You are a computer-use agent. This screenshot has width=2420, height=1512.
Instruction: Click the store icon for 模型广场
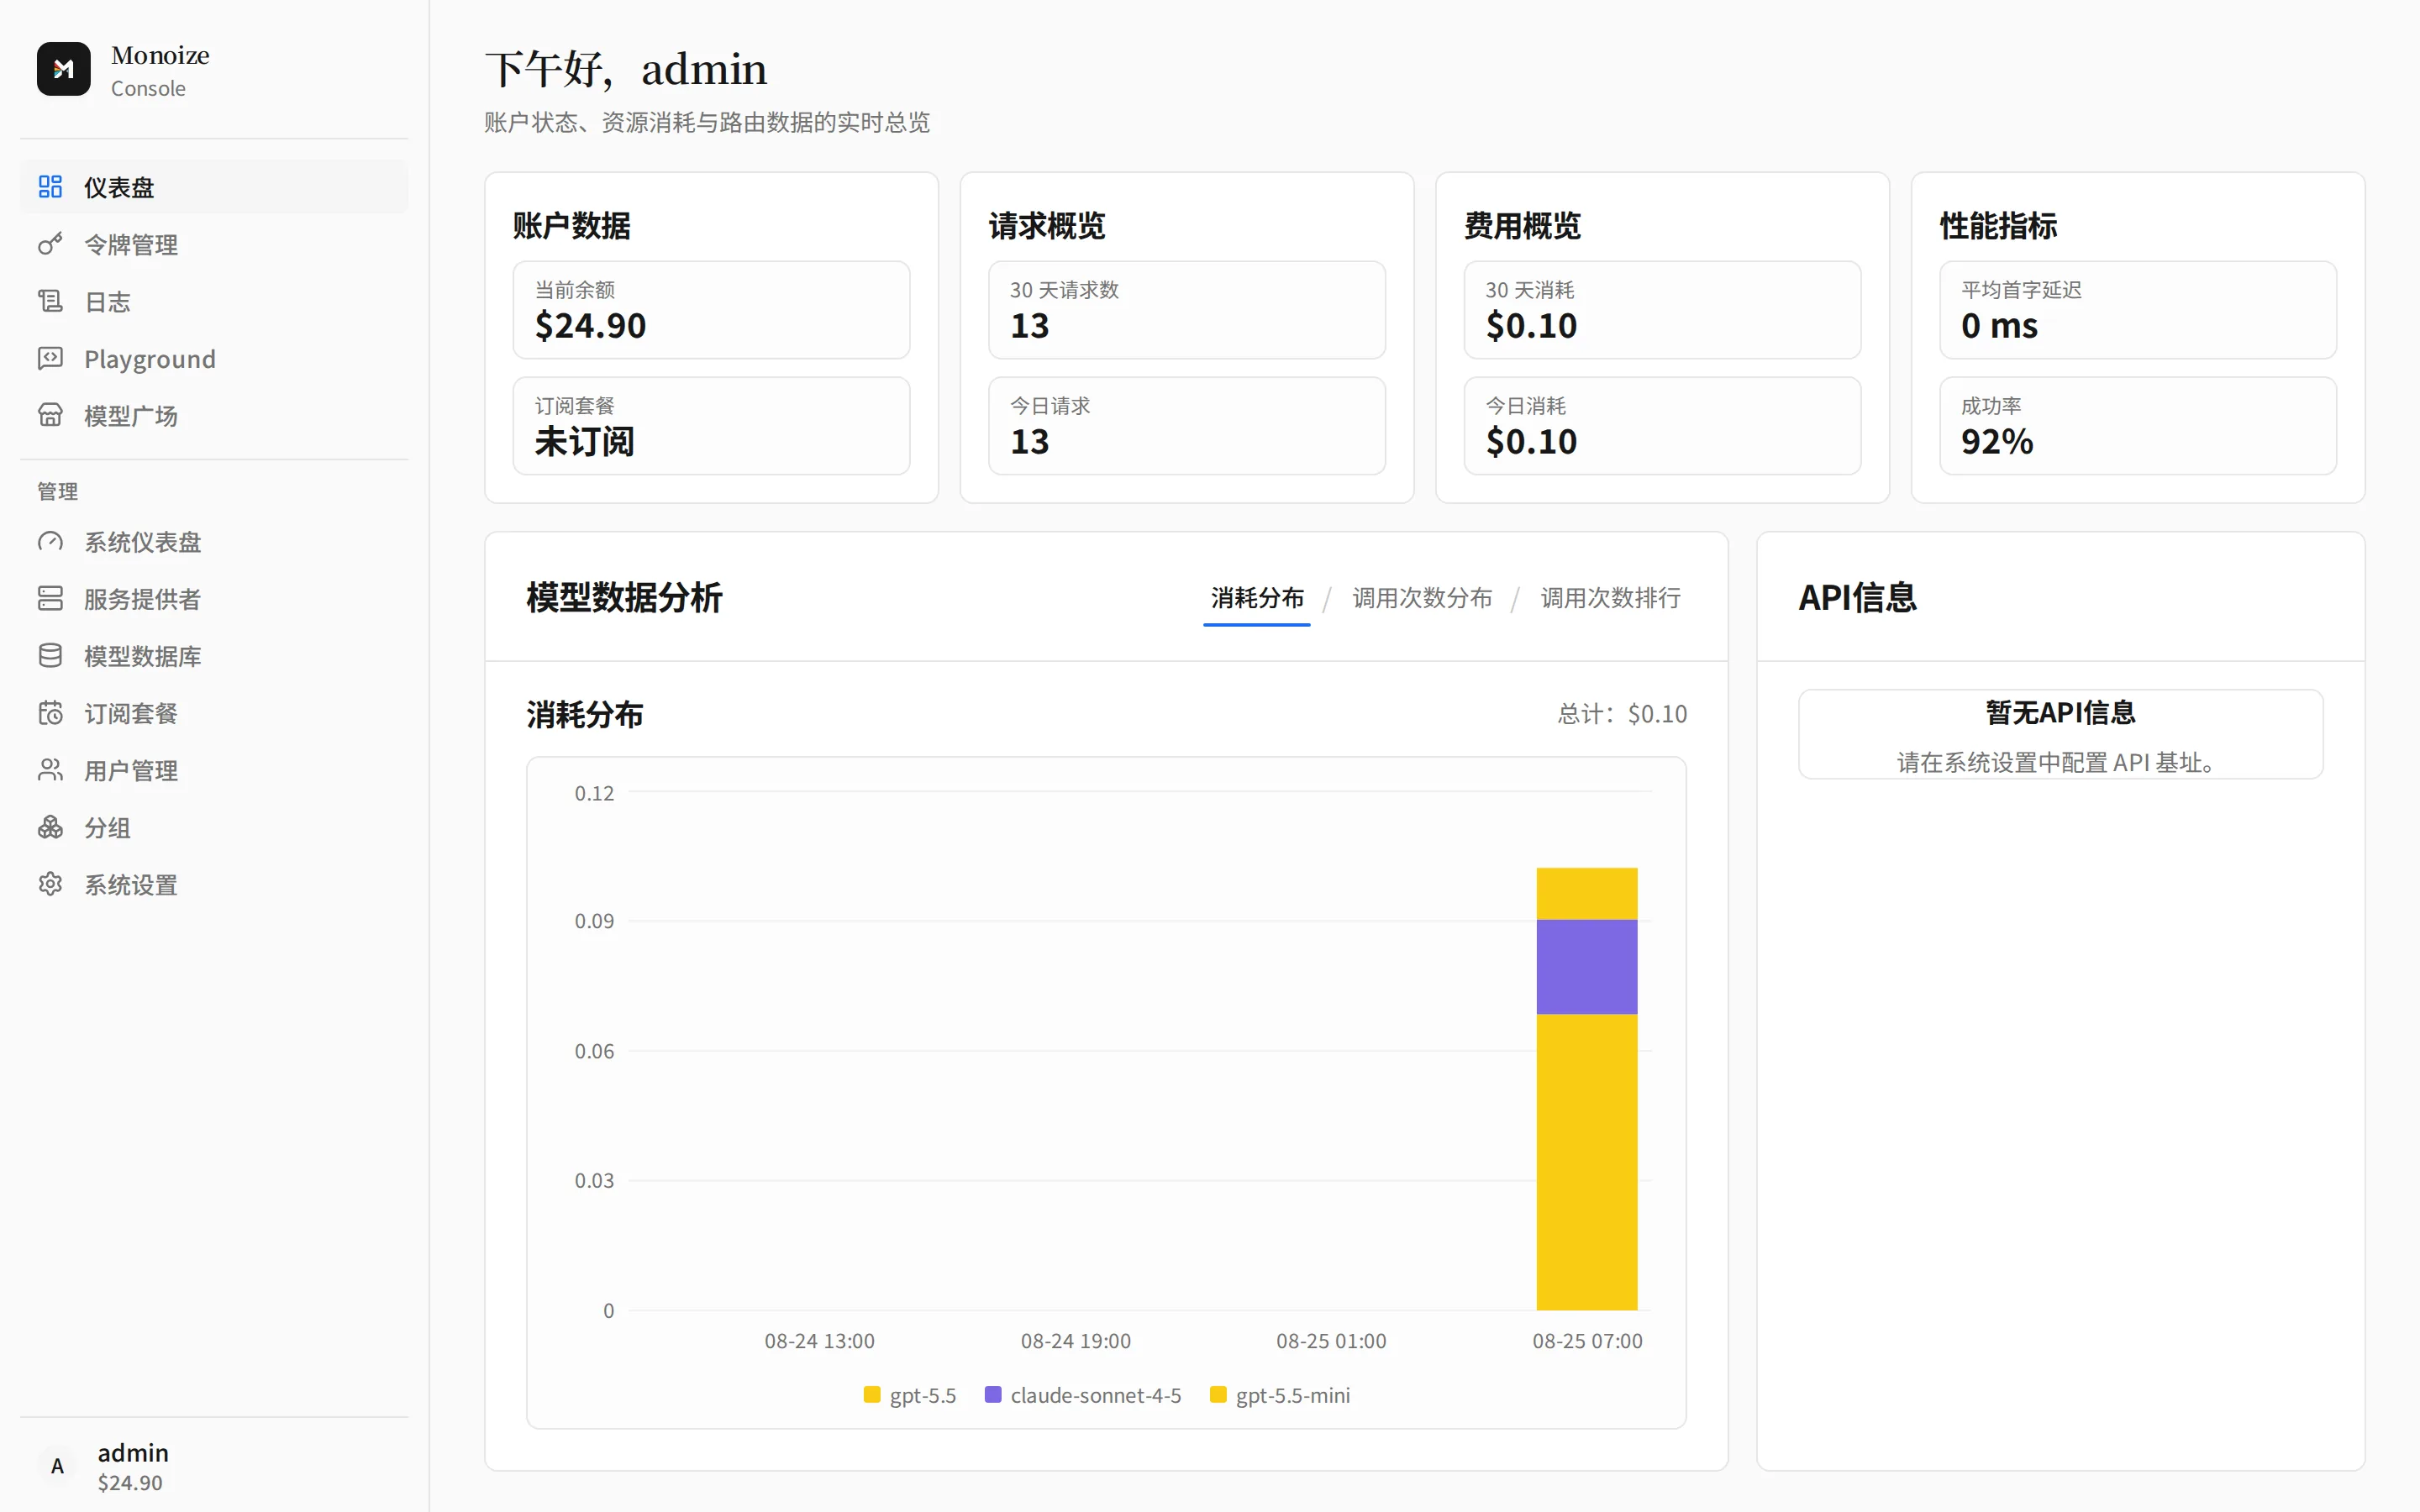pos(50,415)
